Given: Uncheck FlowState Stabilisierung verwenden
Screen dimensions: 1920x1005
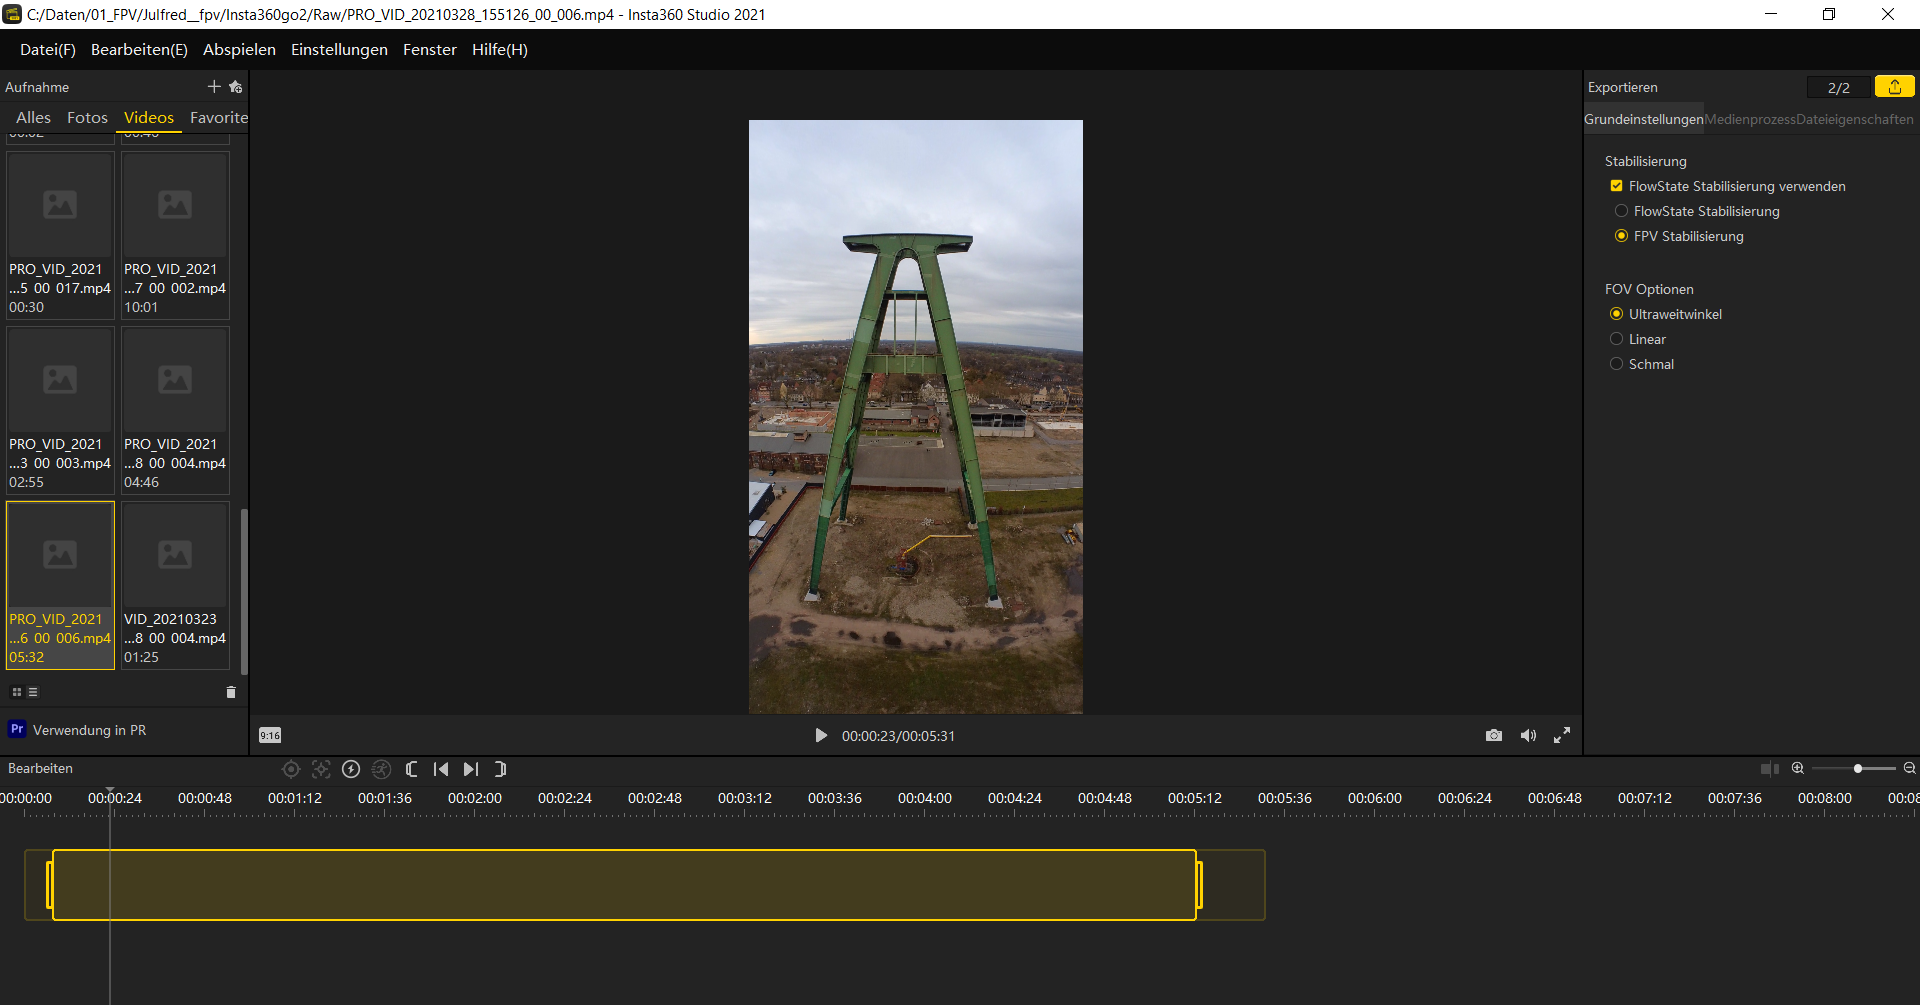Looking at the screenshot, I should [1616, 186].
